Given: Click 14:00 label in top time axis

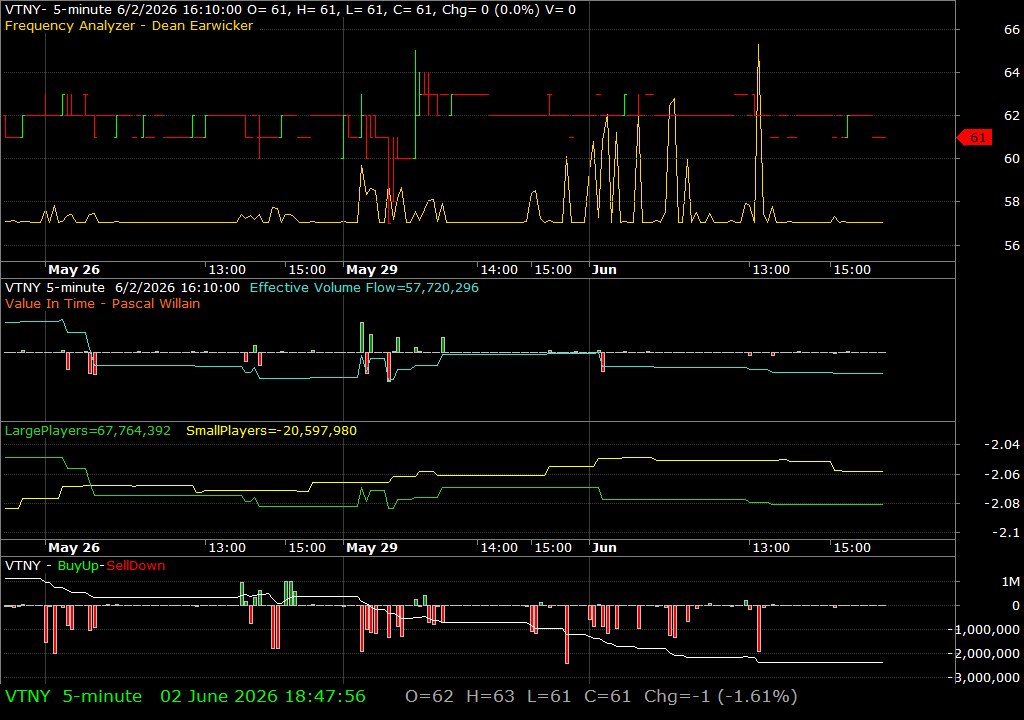Looking at the screenshot, I should (x=499, y=269).
